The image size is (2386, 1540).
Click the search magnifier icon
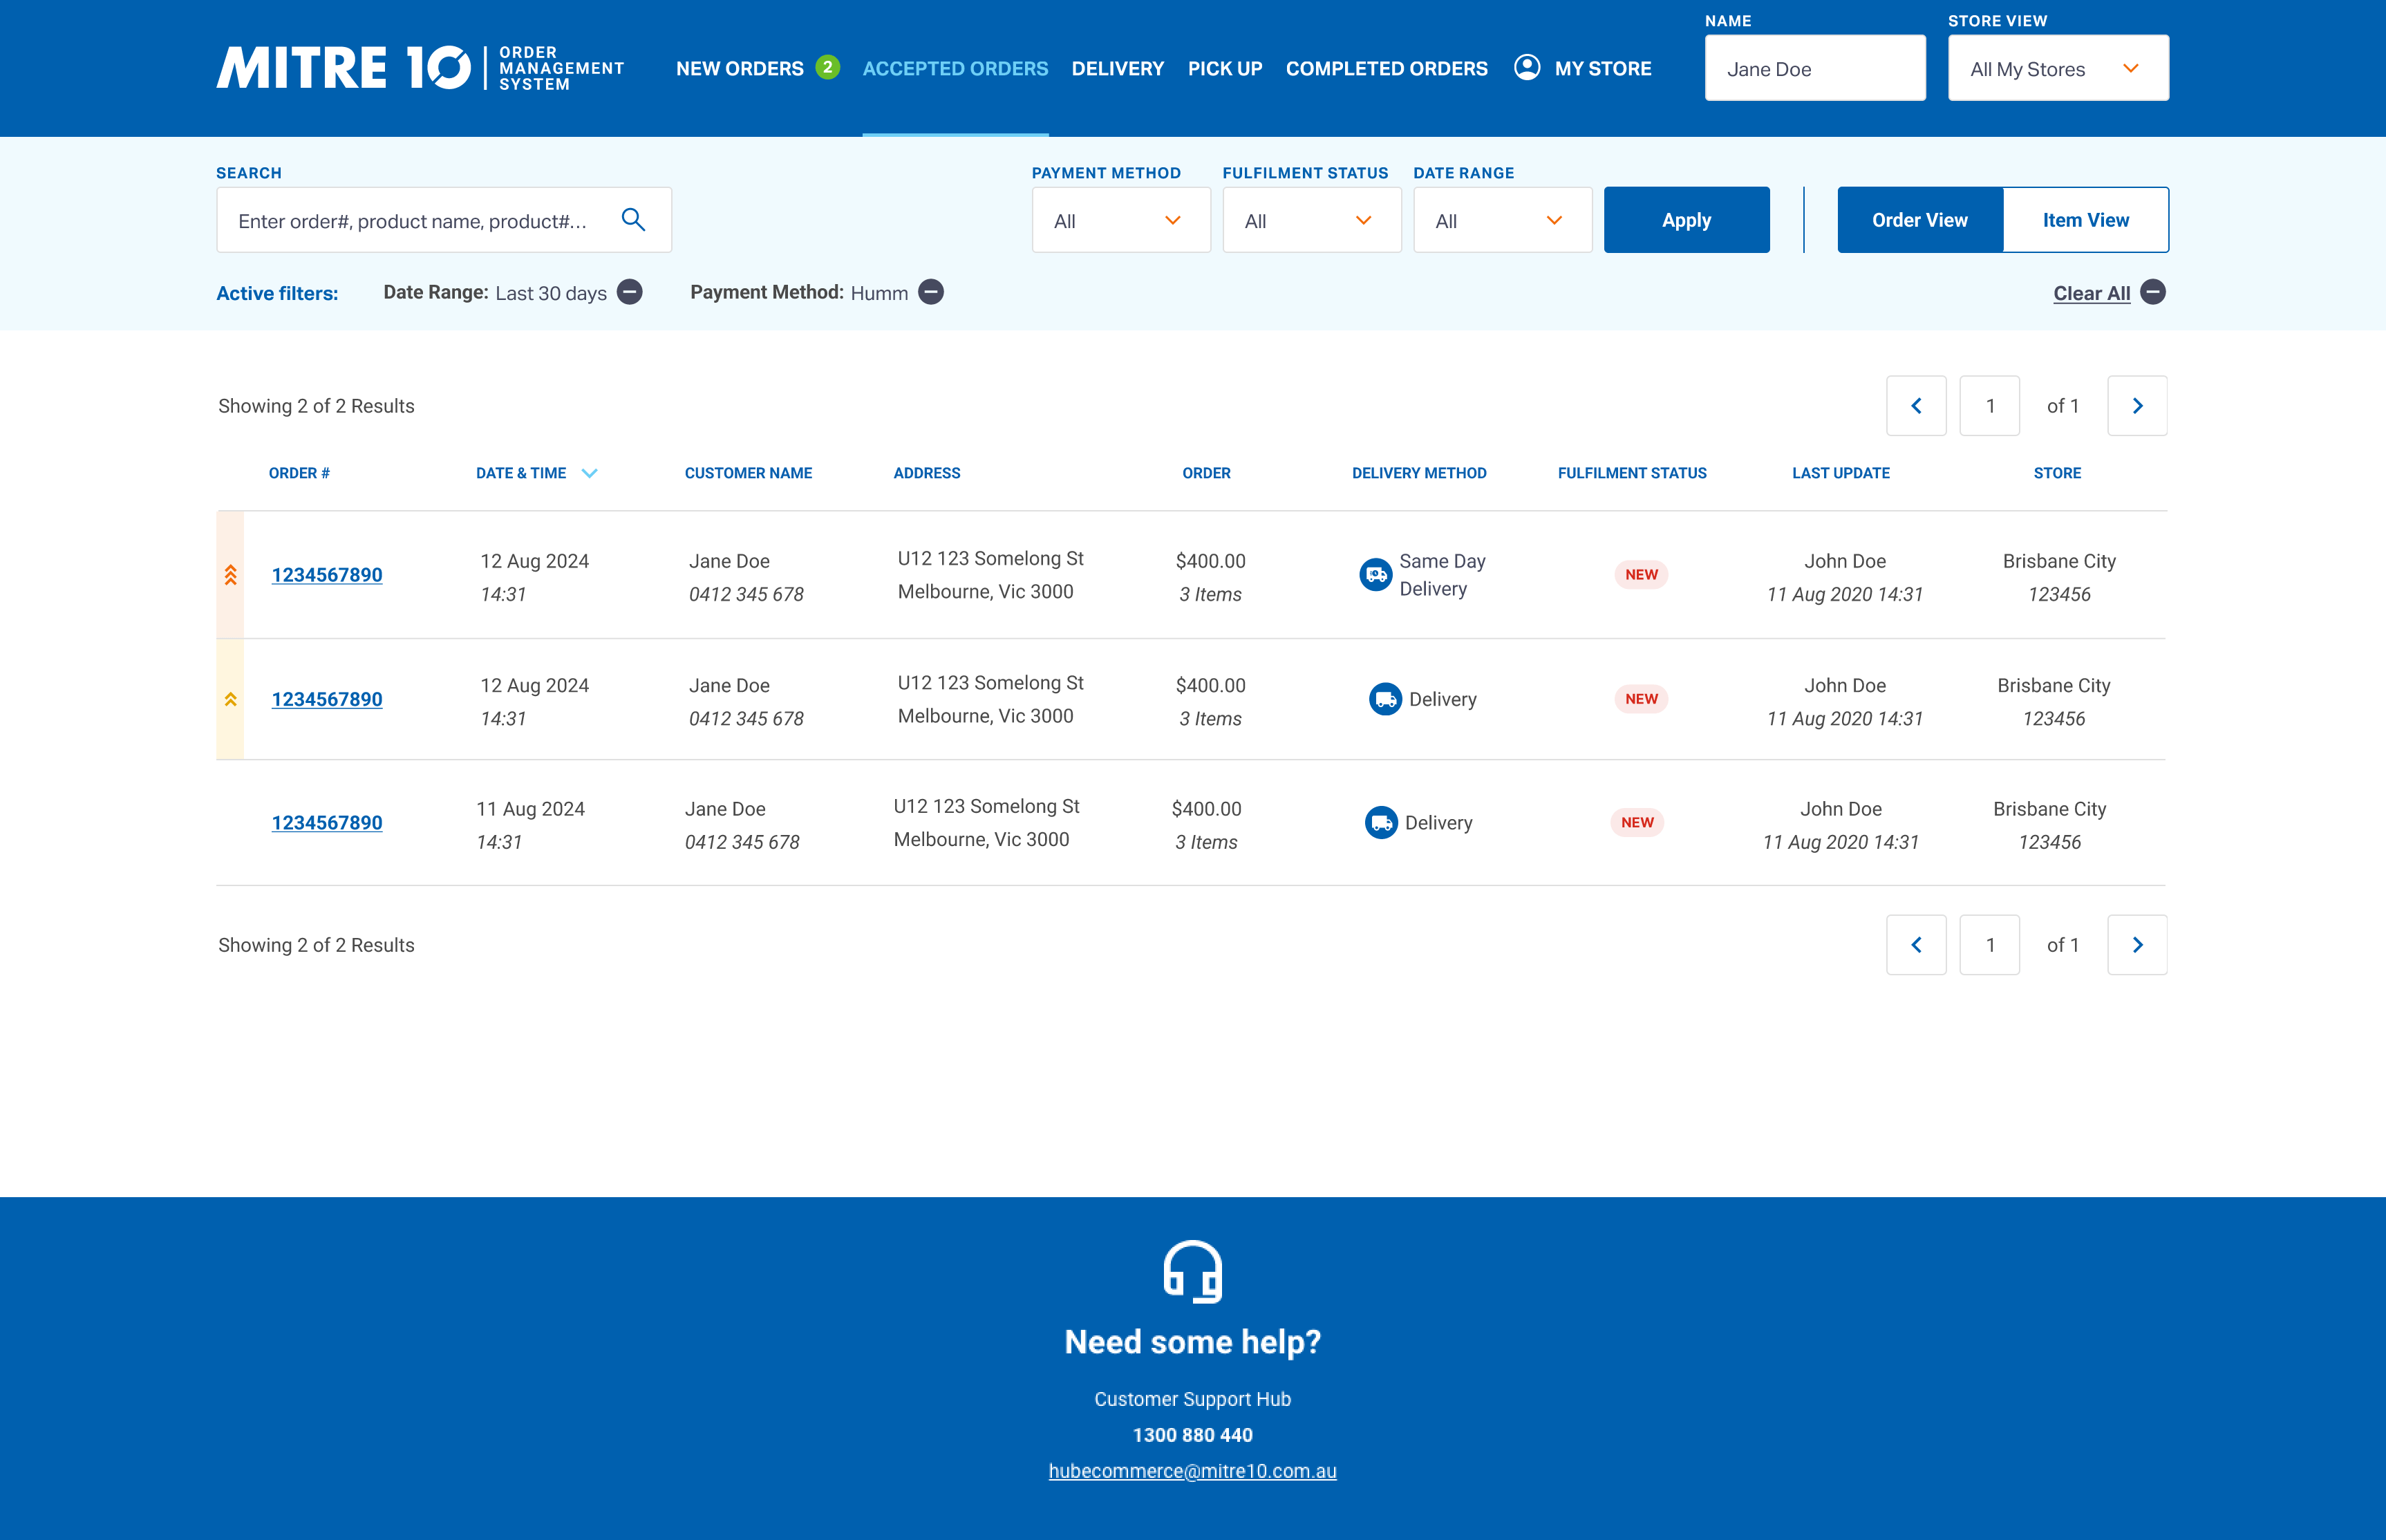tap(633, 220)
